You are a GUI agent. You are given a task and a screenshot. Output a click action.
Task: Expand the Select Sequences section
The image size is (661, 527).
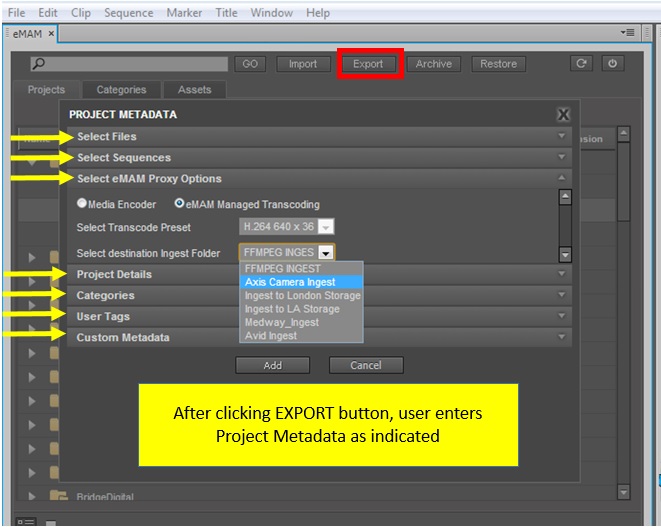pos(319,157)
